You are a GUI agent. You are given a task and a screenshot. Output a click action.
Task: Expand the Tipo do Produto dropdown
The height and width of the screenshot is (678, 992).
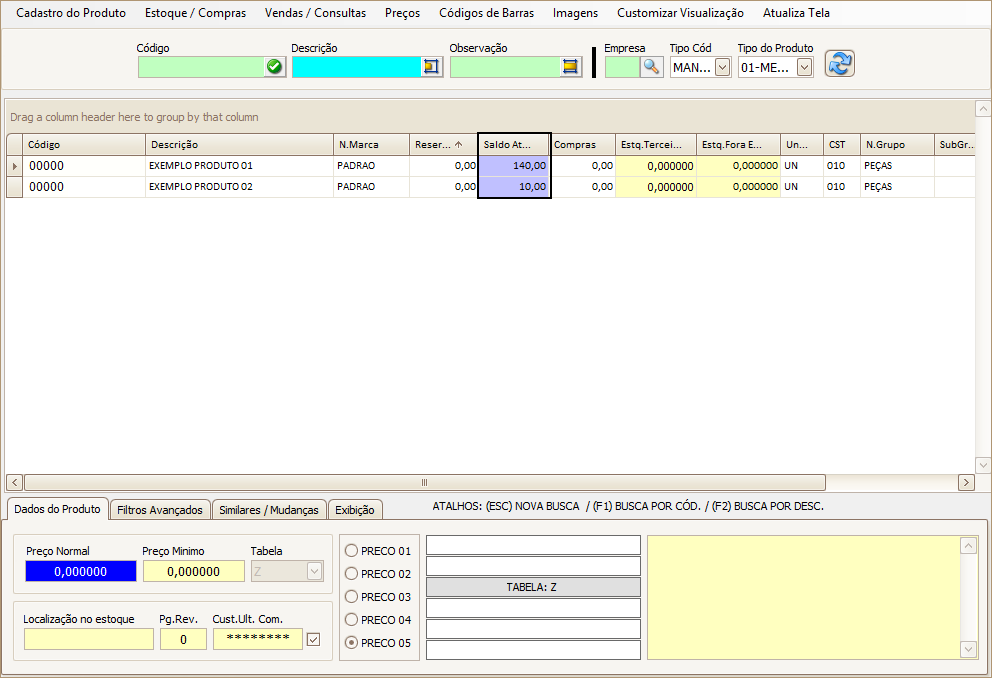click(x=804, y=67)
